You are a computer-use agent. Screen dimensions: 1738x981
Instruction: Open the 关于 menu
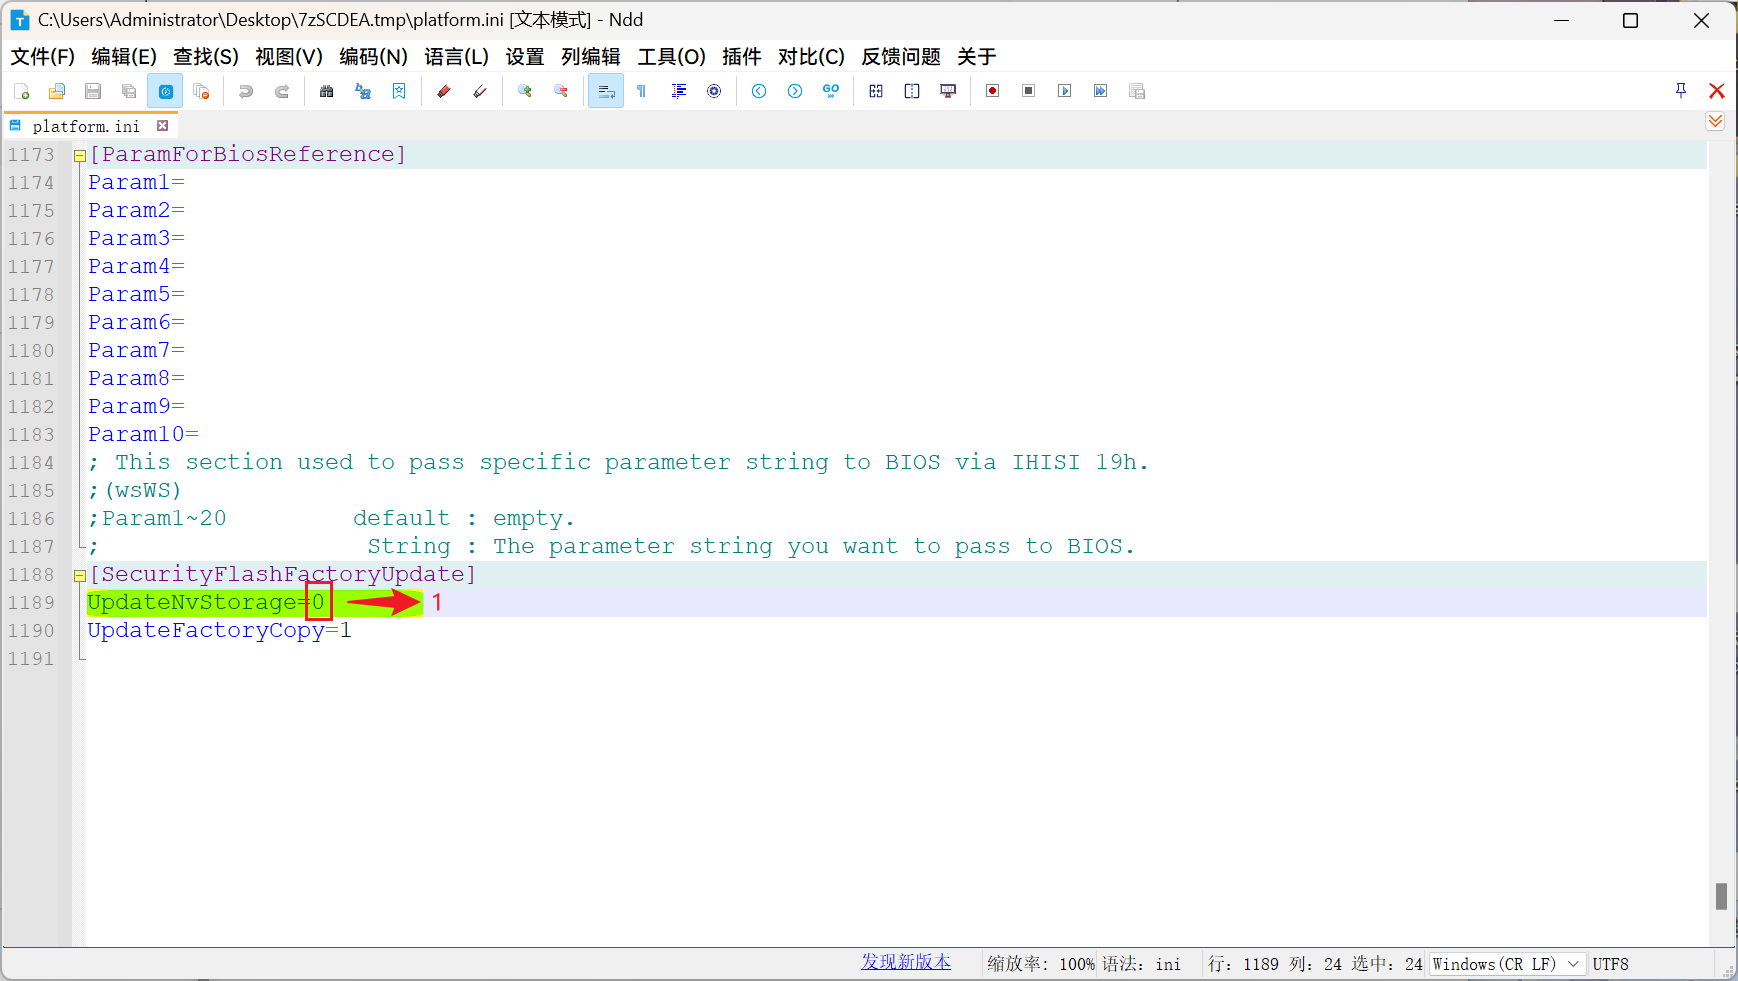[x=976, y=57]
